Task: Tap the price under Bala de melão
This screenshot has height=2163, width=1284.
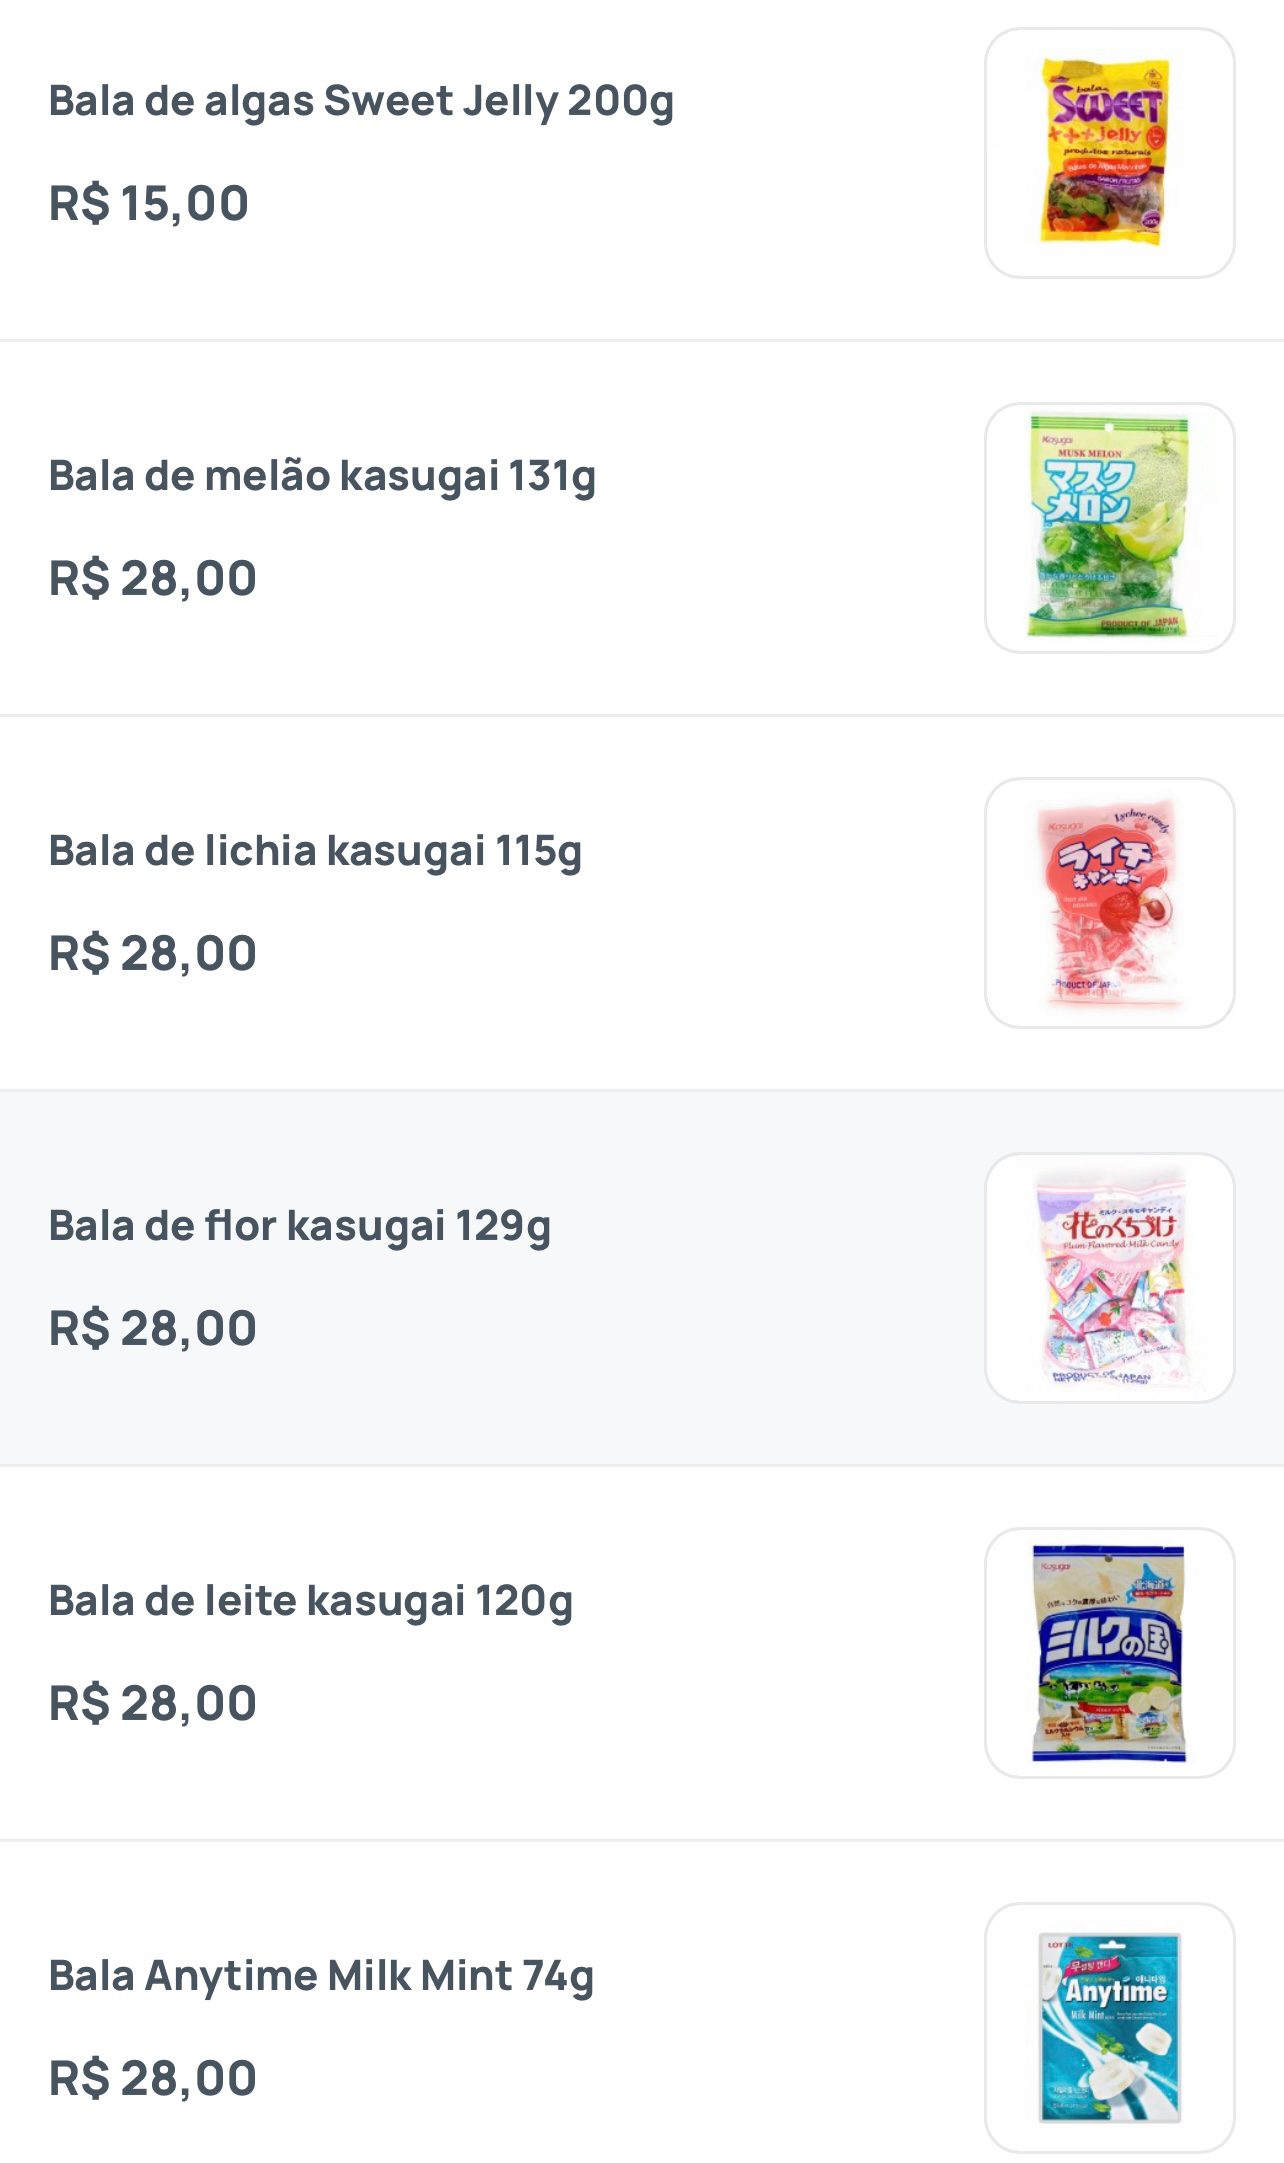Action: [x=153, y=579]
